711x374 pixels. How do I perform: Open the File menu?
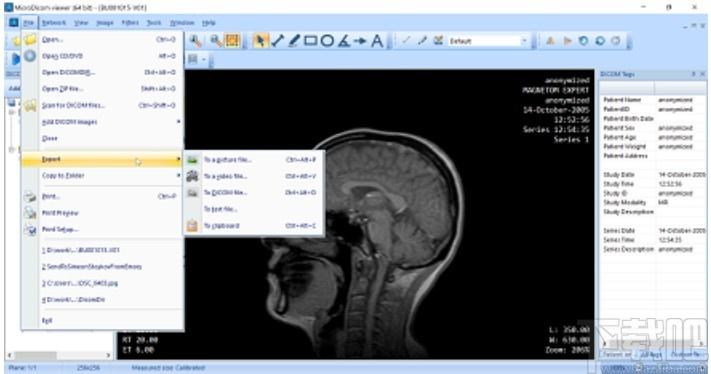(x=28, y=23)
